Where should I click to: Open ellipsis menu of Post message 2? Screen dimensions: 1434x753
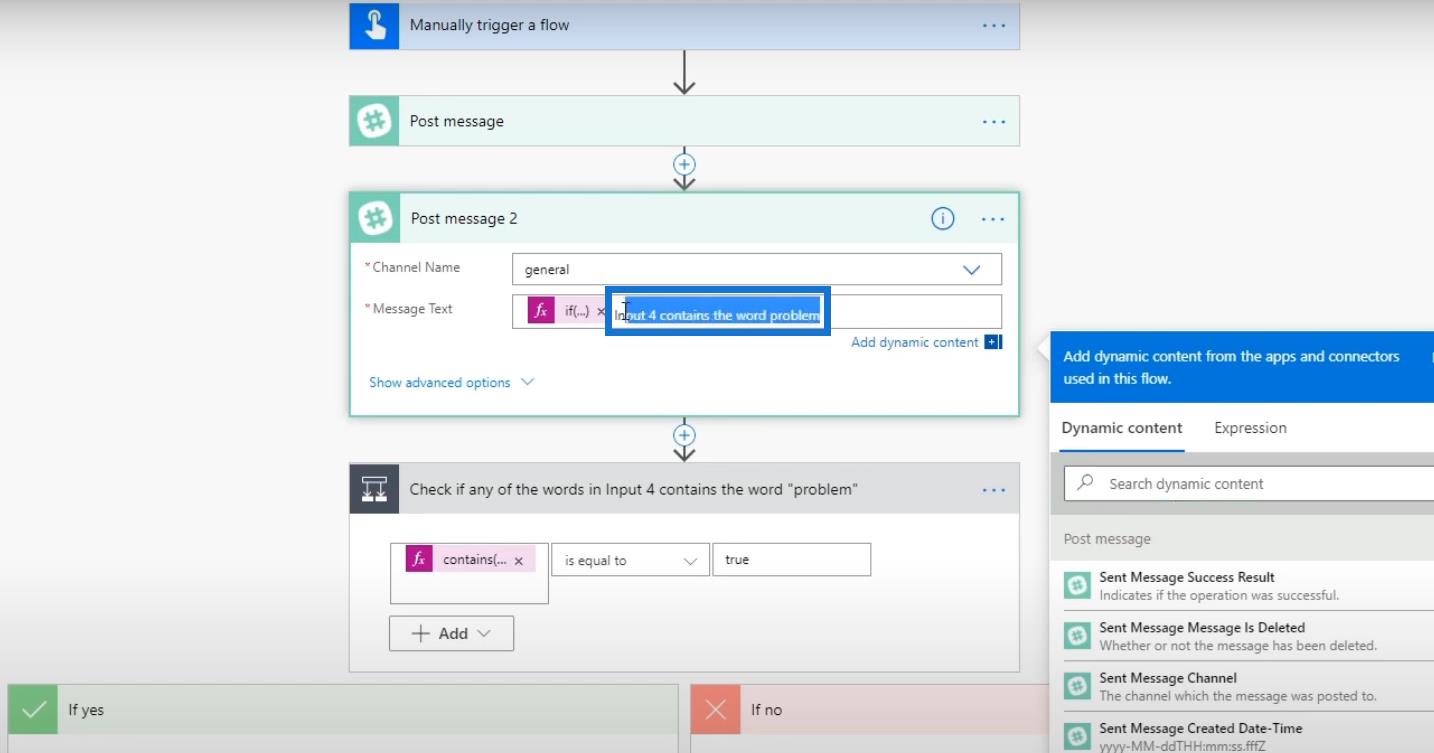pyautogui.click(x=993, y=219)
